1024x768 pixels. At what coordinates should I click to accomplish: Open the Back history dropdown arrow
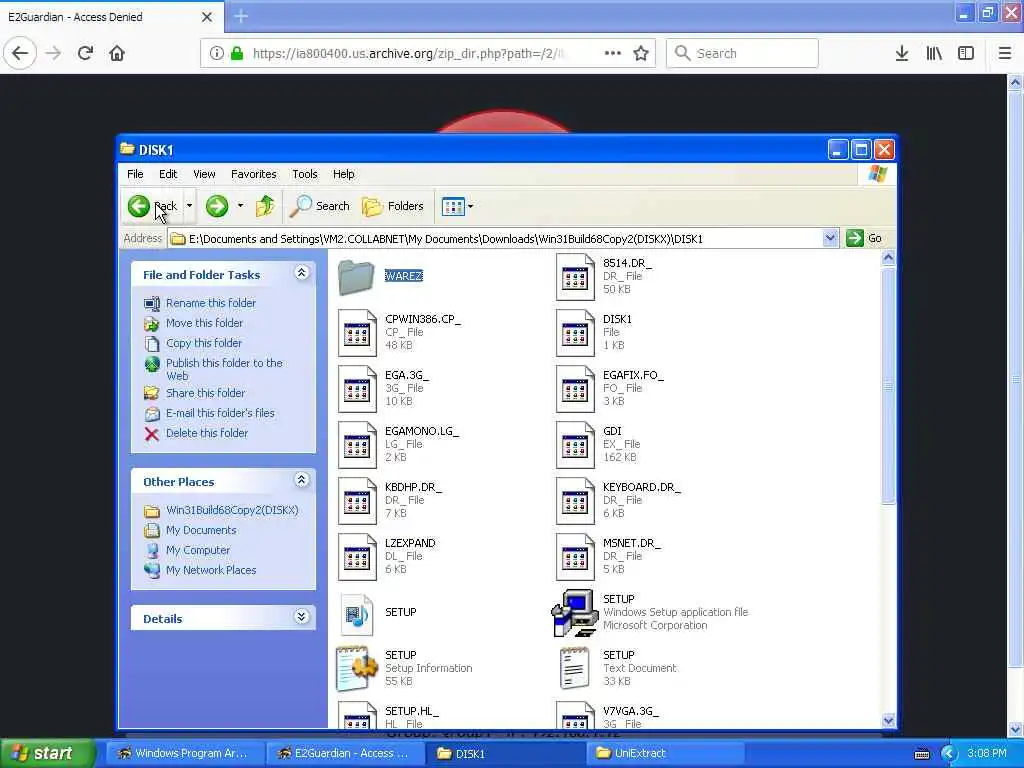(x=189, y=206)
